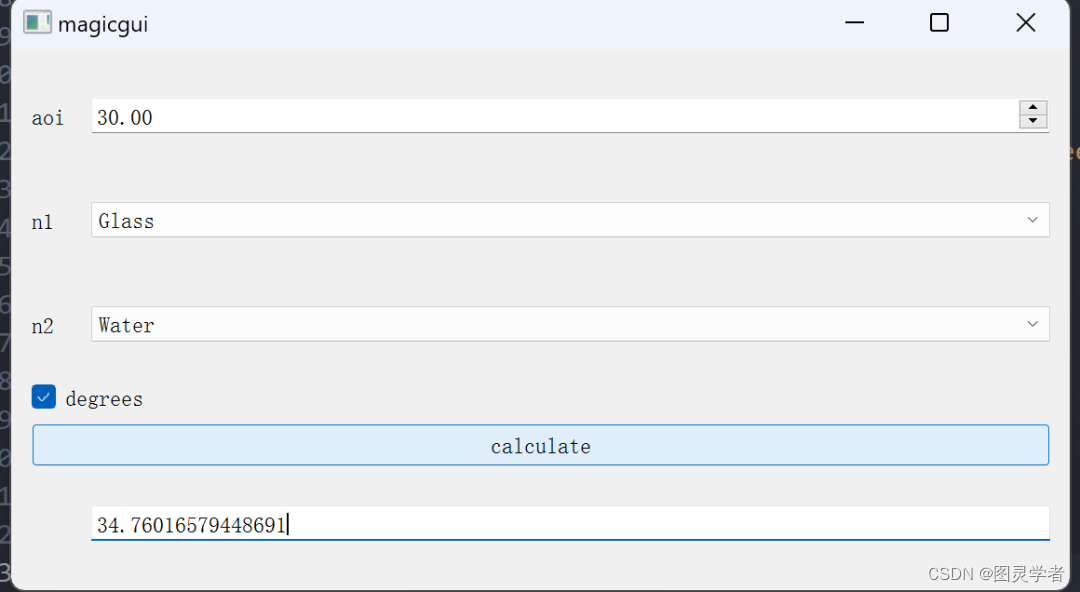Click the n1 dropdown chevron arrow
This screenshot has width=1080, height=592.
pos(1033,220)
